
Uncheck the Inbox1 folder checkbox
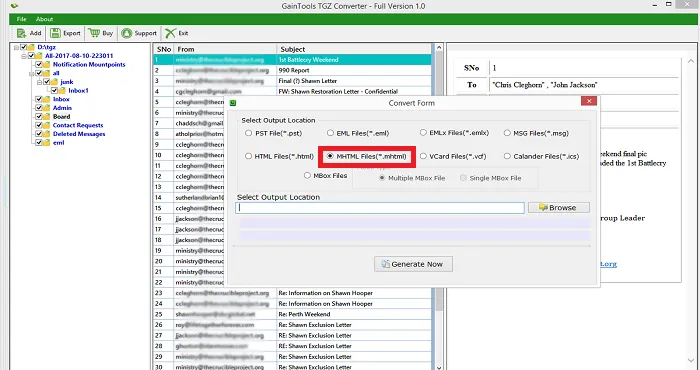coord(54,91)
